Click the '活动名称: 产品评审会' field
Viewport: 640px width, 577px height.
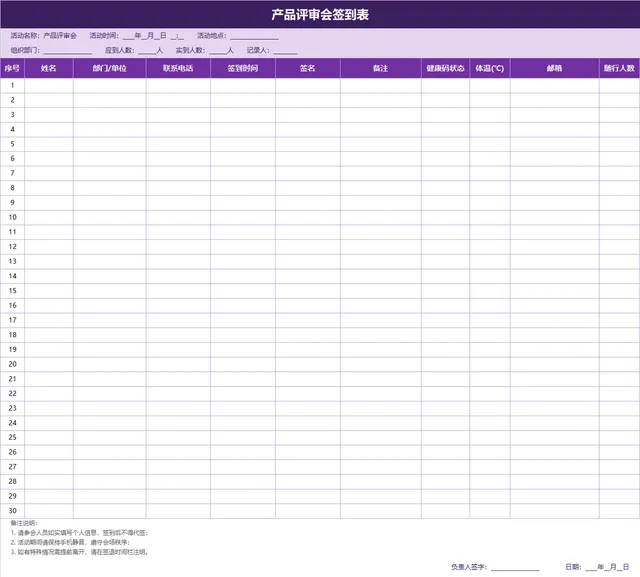click(x=44, y=36)
